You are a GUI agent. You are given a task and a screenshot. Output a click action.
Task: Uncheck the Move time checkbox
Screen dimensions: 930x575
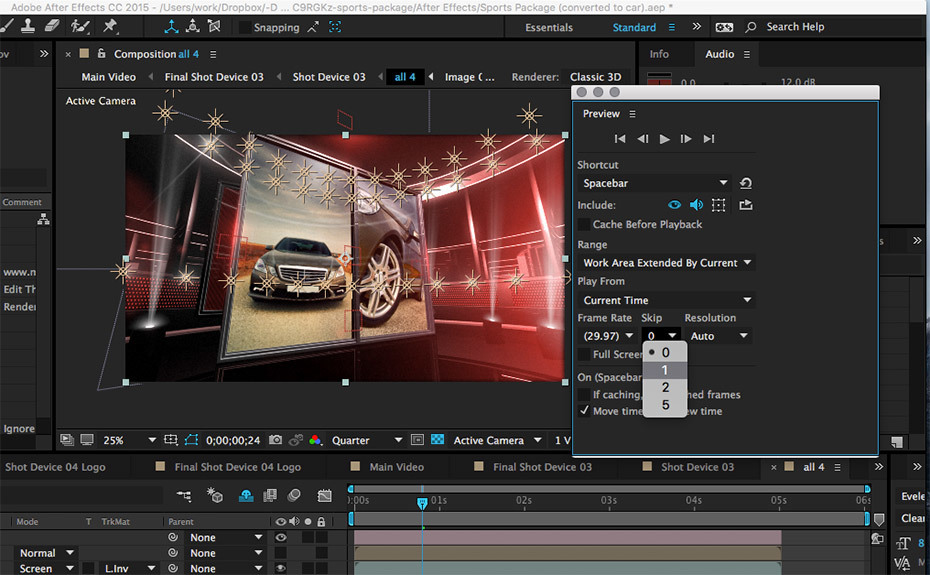coord(585,411)
